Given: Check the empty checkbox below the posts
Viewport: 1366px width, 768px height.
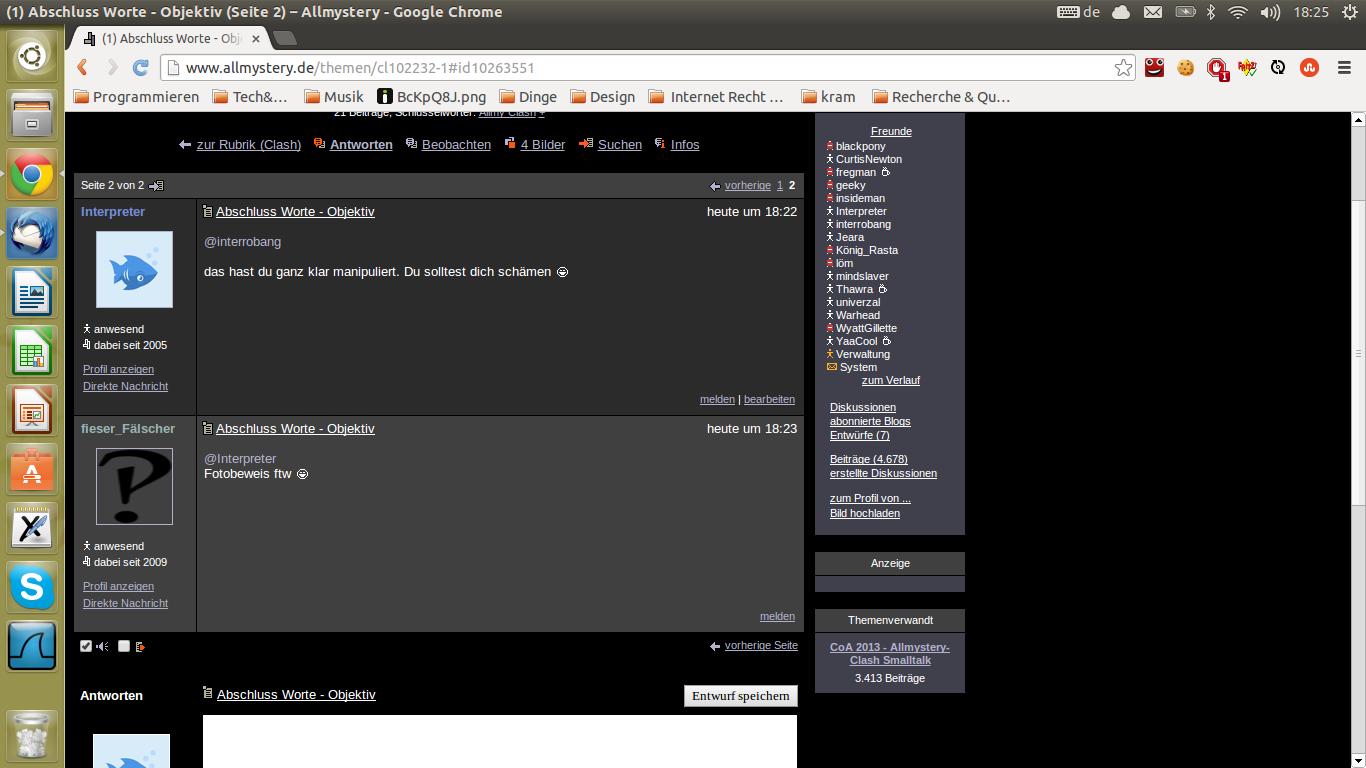Looking at the screenshot, I should tap(124, 646).
